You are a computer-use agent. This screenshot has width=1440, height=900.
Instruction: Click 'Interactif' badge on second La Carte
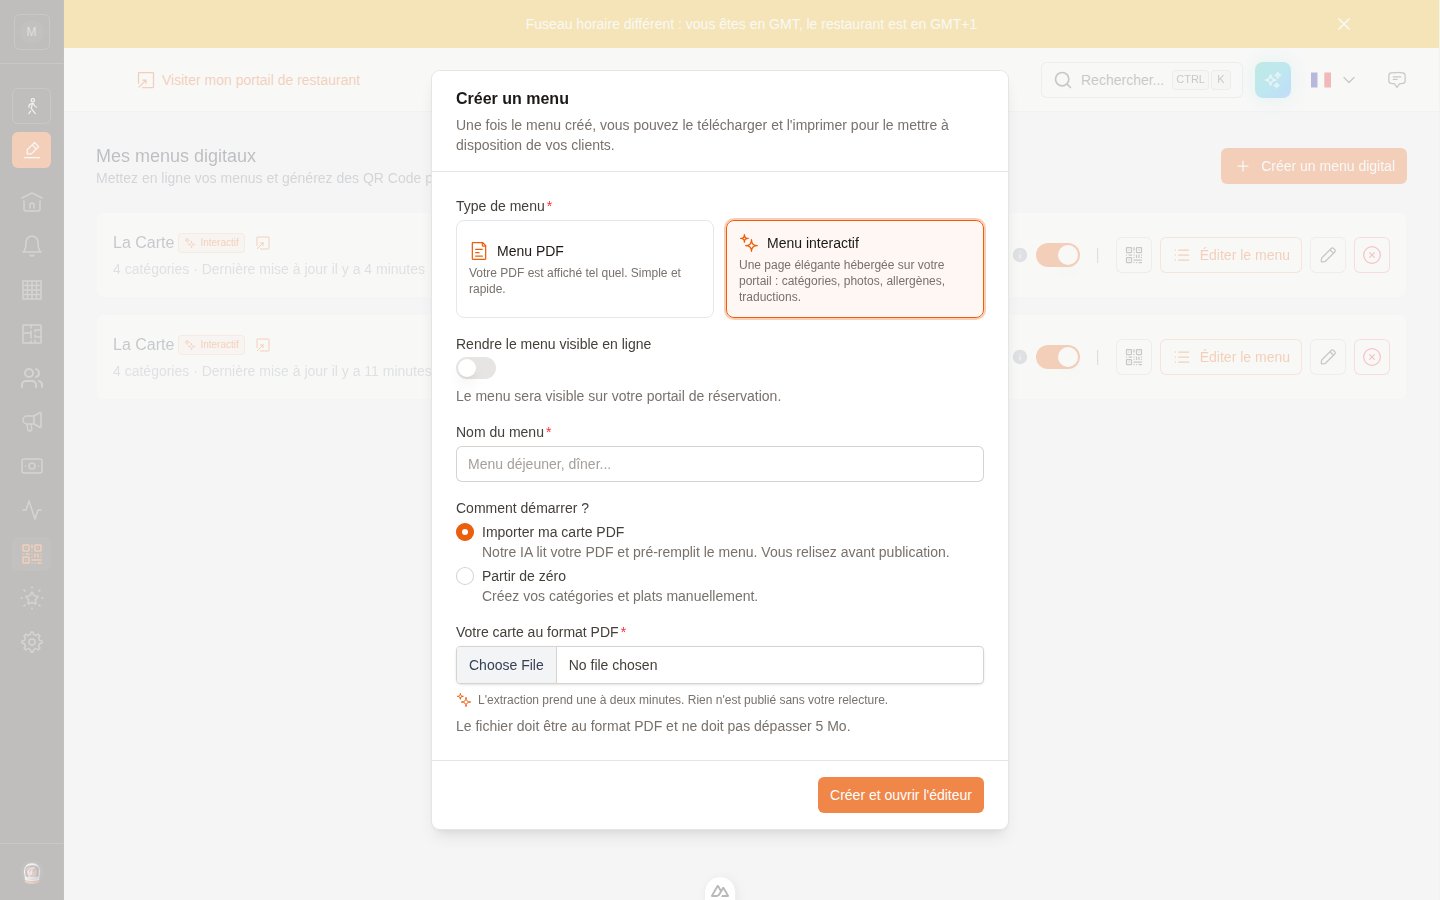pyautogui.click(x=212, y=345)
